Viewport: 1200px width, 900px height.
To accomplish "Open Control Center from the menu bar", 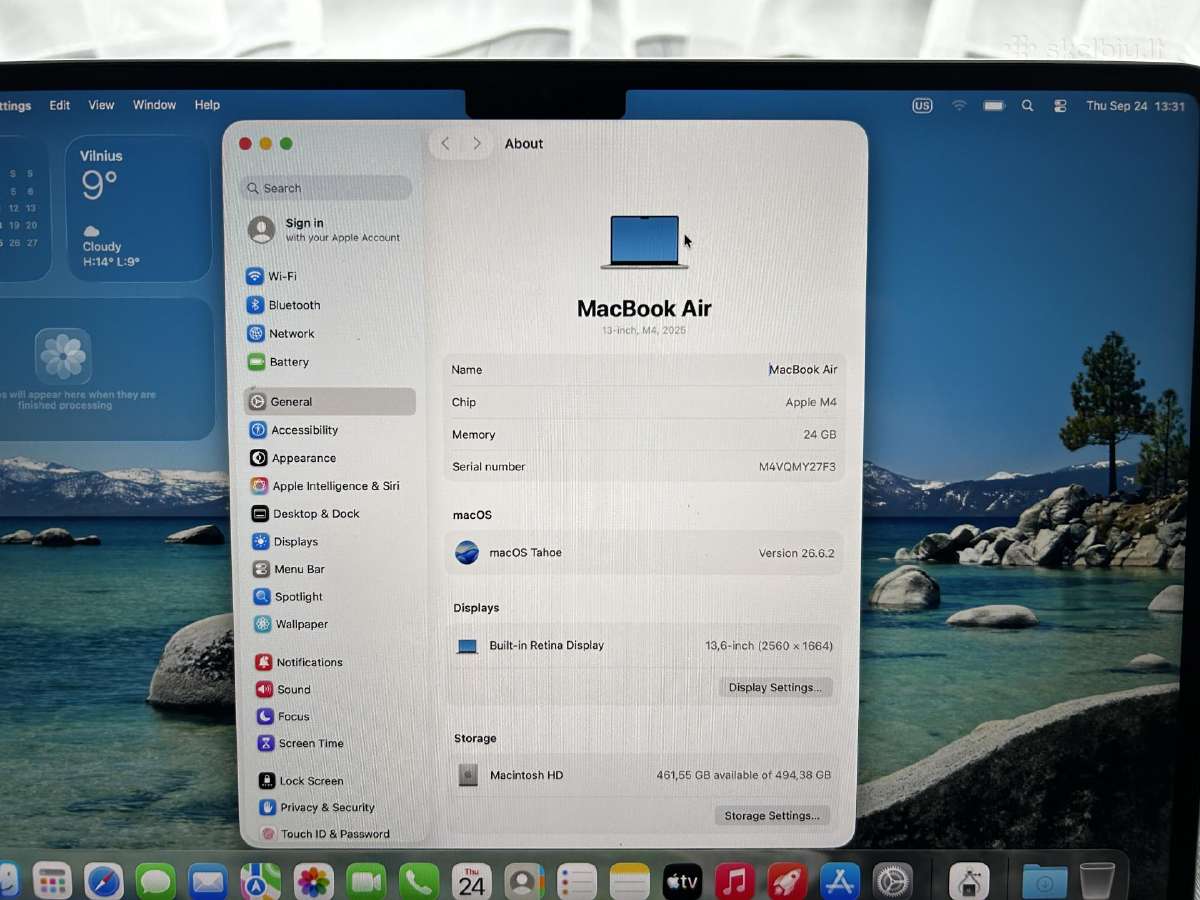I will click(x=1061, y=106).
